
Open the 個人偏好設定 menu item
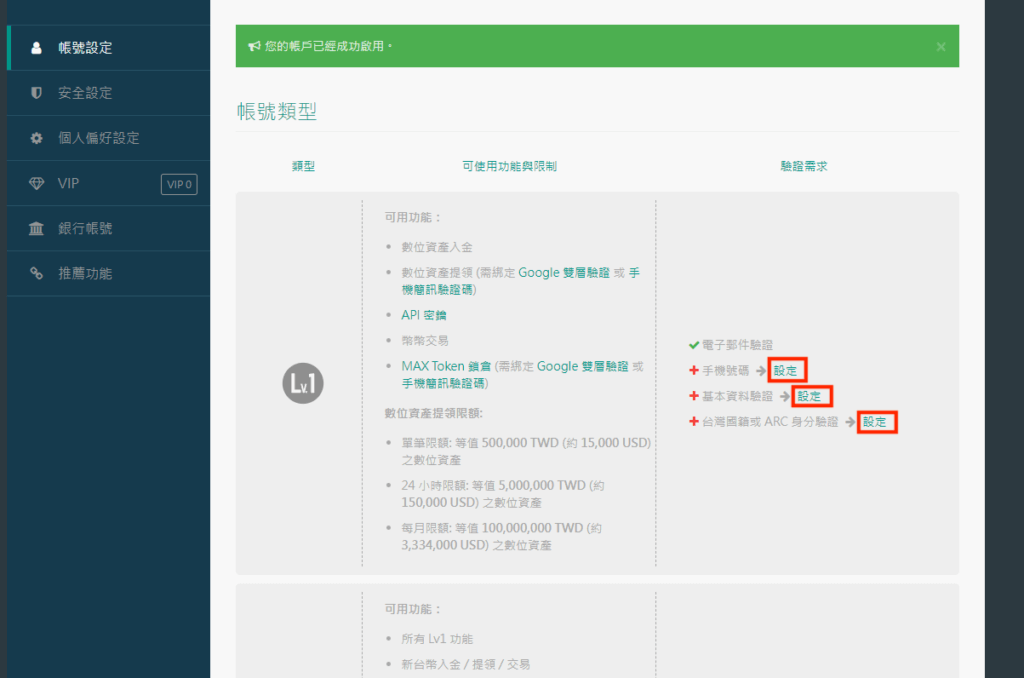[x=98, y=138]
